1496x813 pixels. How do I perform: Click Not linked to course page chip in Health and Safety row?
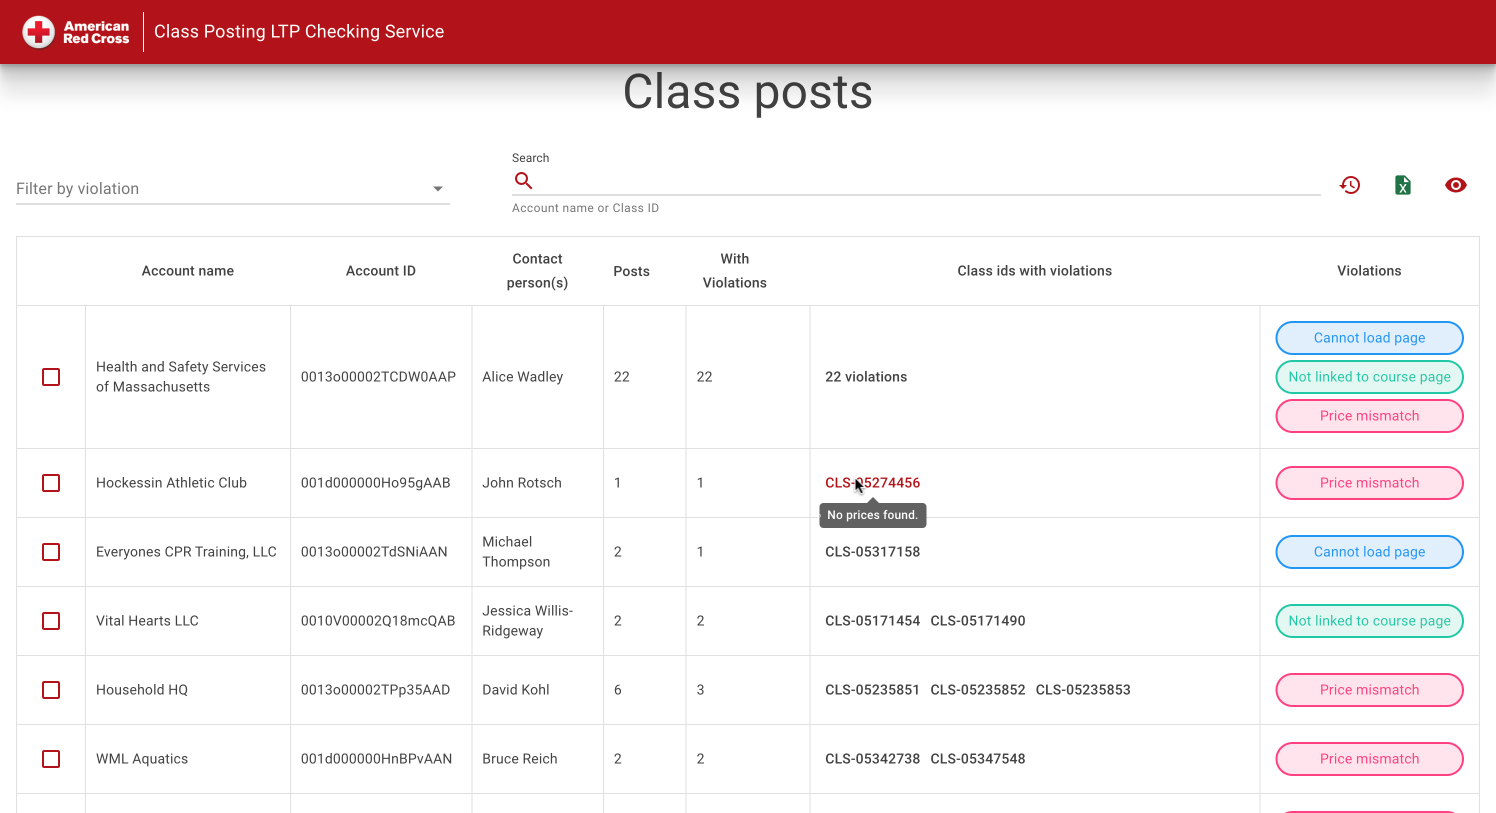tap(1369, 377)
